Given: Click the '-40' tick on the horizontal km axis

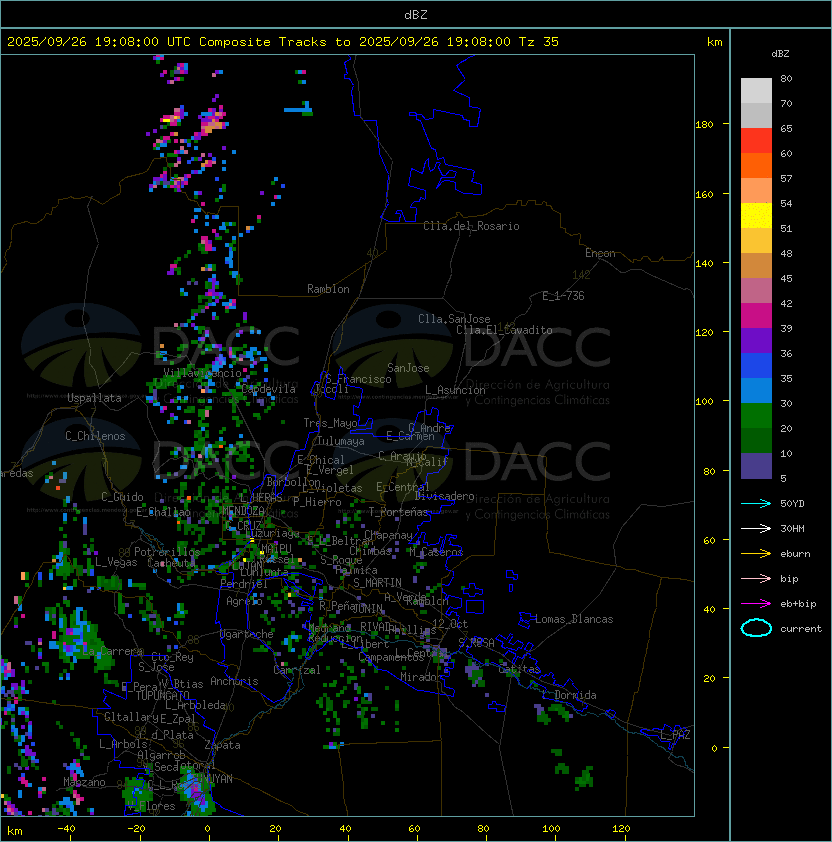Looking at the screenshot, I should tap(66, 829).
